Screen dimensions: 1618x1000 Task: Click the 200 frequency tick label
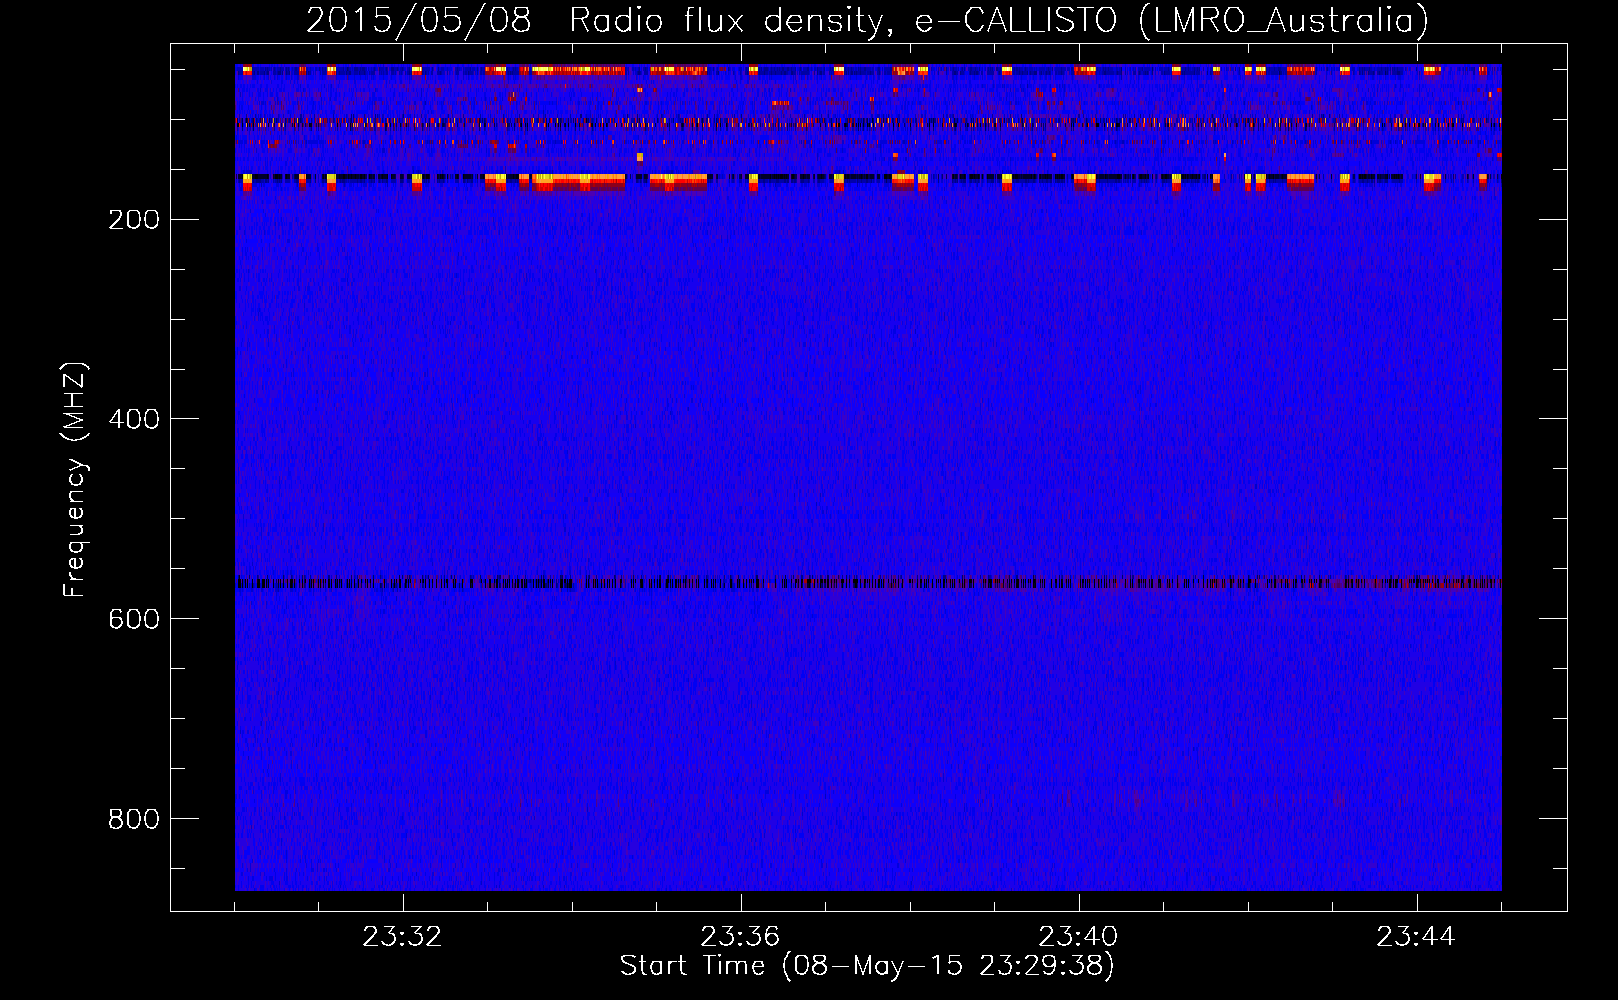pyautogui.click(x=134, y=220)
